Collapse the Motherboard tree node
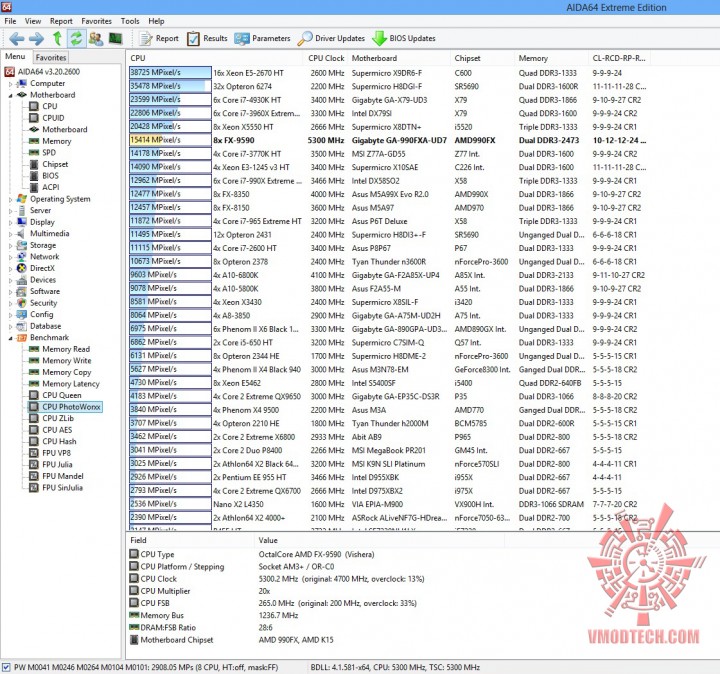This screenshot has height=674, width=720. pos(11,95)
